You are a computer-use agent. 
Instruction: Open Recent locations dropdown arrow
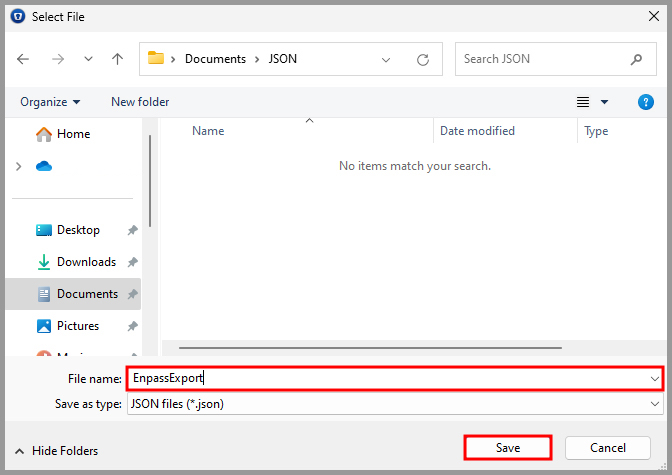click(x=86, y=59)
